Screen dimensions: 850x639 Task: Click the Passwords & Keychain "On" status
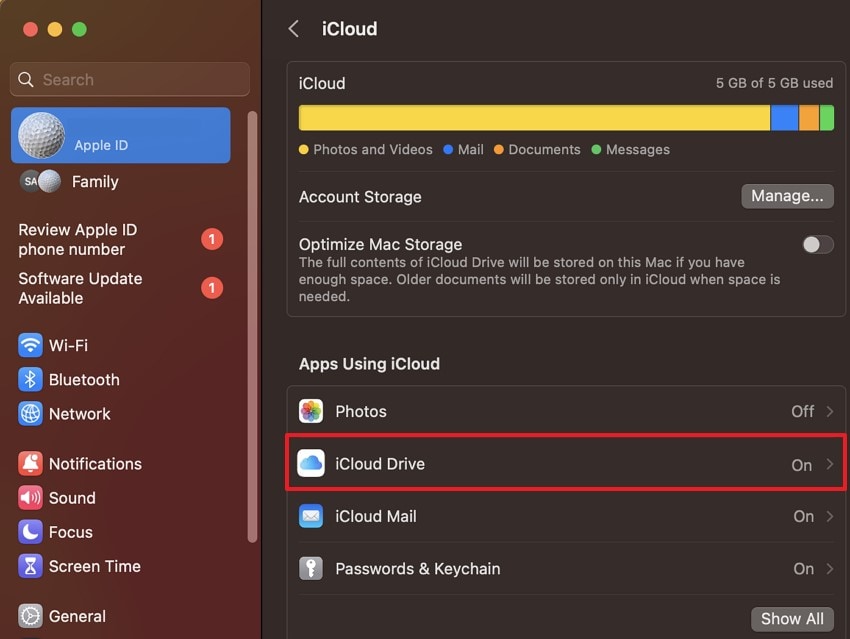tap(803, 569)
